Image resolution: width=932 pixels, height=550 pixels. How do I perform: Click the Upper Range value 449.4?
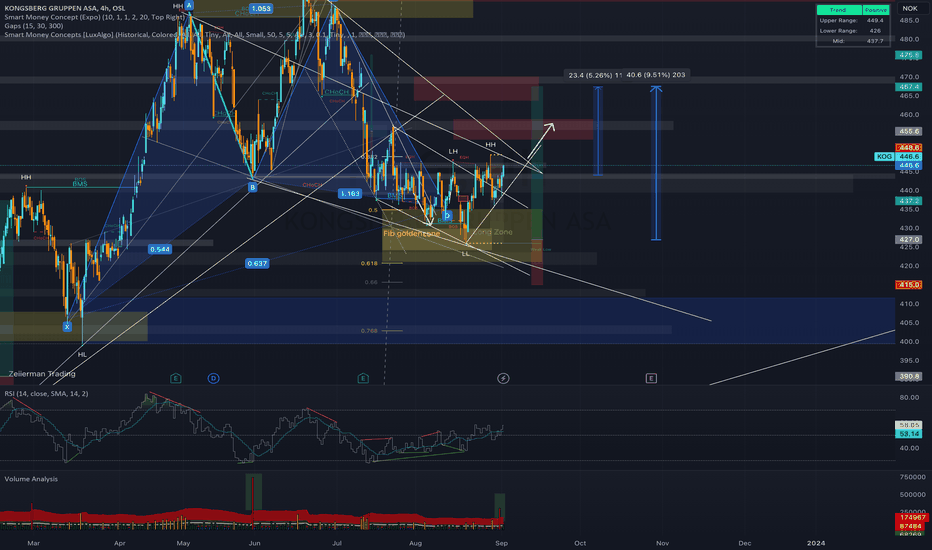(x=876, y=20)
